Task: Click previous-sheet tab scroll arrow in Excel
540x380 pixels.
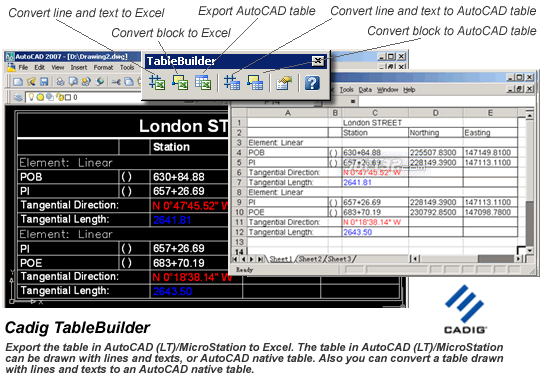Action: pos(243,259)
